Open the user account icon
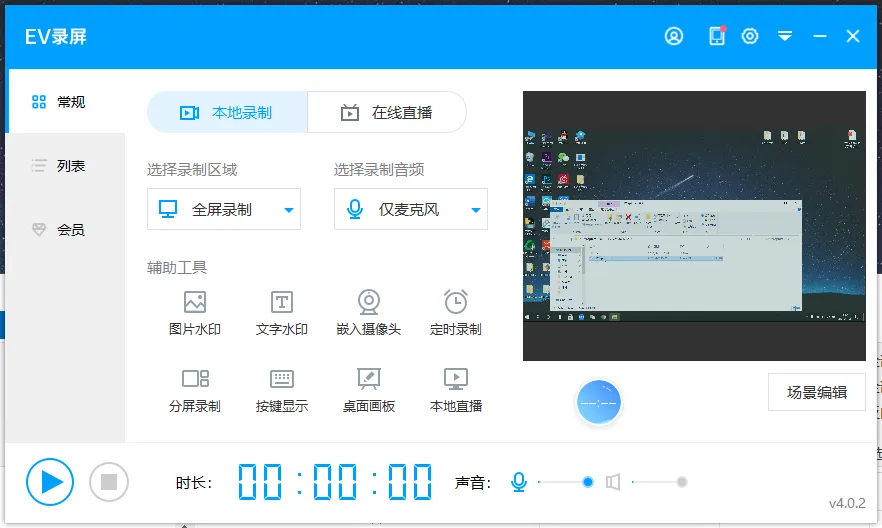Viewport: 882px width, 528px height. [x=673, y=36]
